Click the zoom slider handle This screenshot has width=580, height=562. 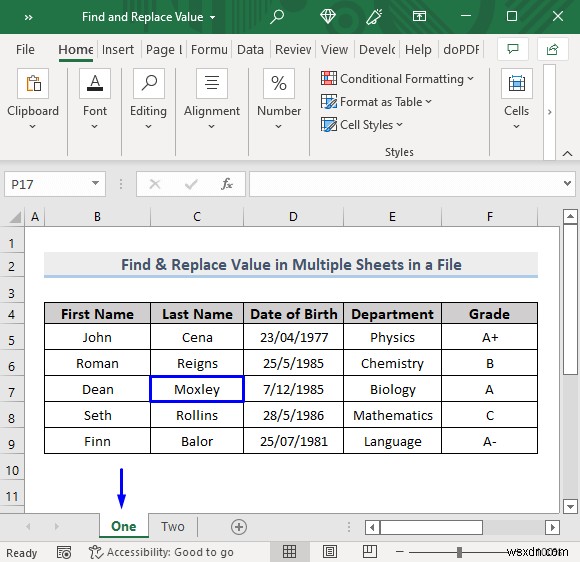pos(459,552)
